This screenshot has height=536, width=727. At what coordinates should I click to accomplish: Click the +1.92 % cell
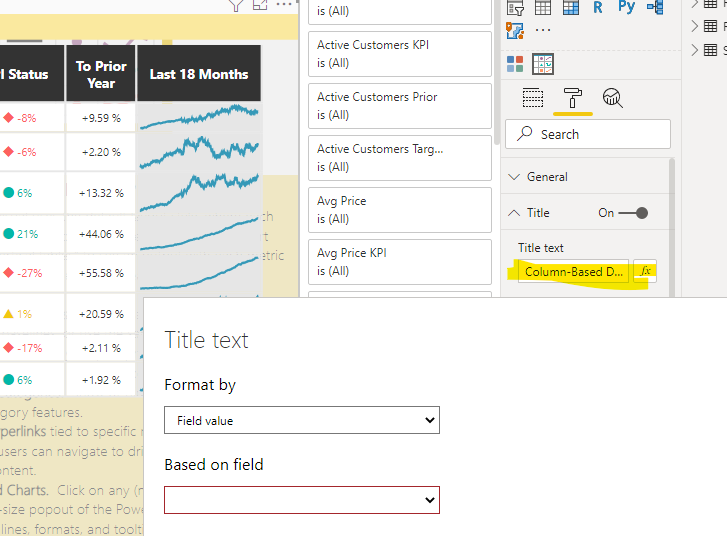click(x=101, y=380)
